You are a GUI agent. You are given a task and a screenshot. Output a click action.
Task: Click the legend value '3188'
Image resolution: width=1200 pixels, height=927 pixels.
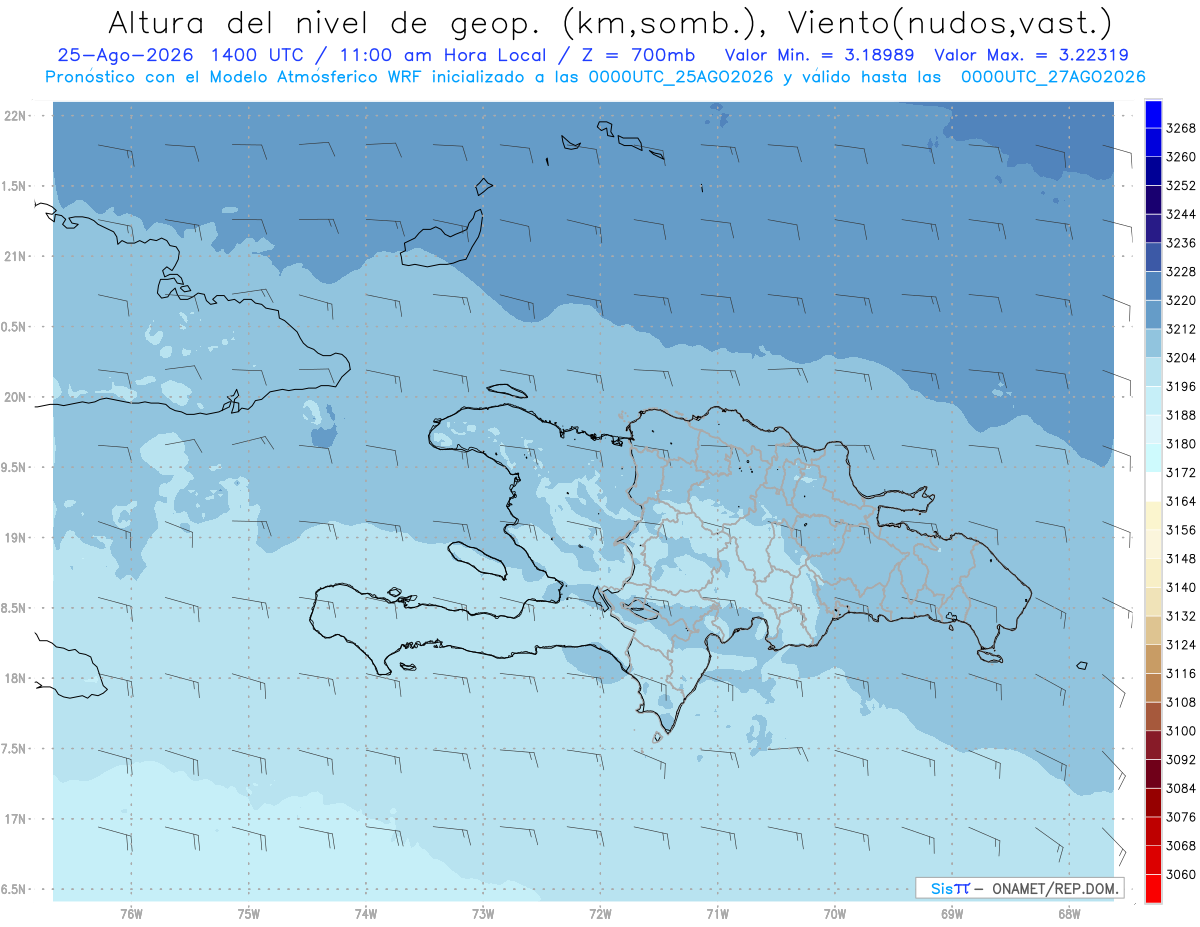coord(1181,415)
